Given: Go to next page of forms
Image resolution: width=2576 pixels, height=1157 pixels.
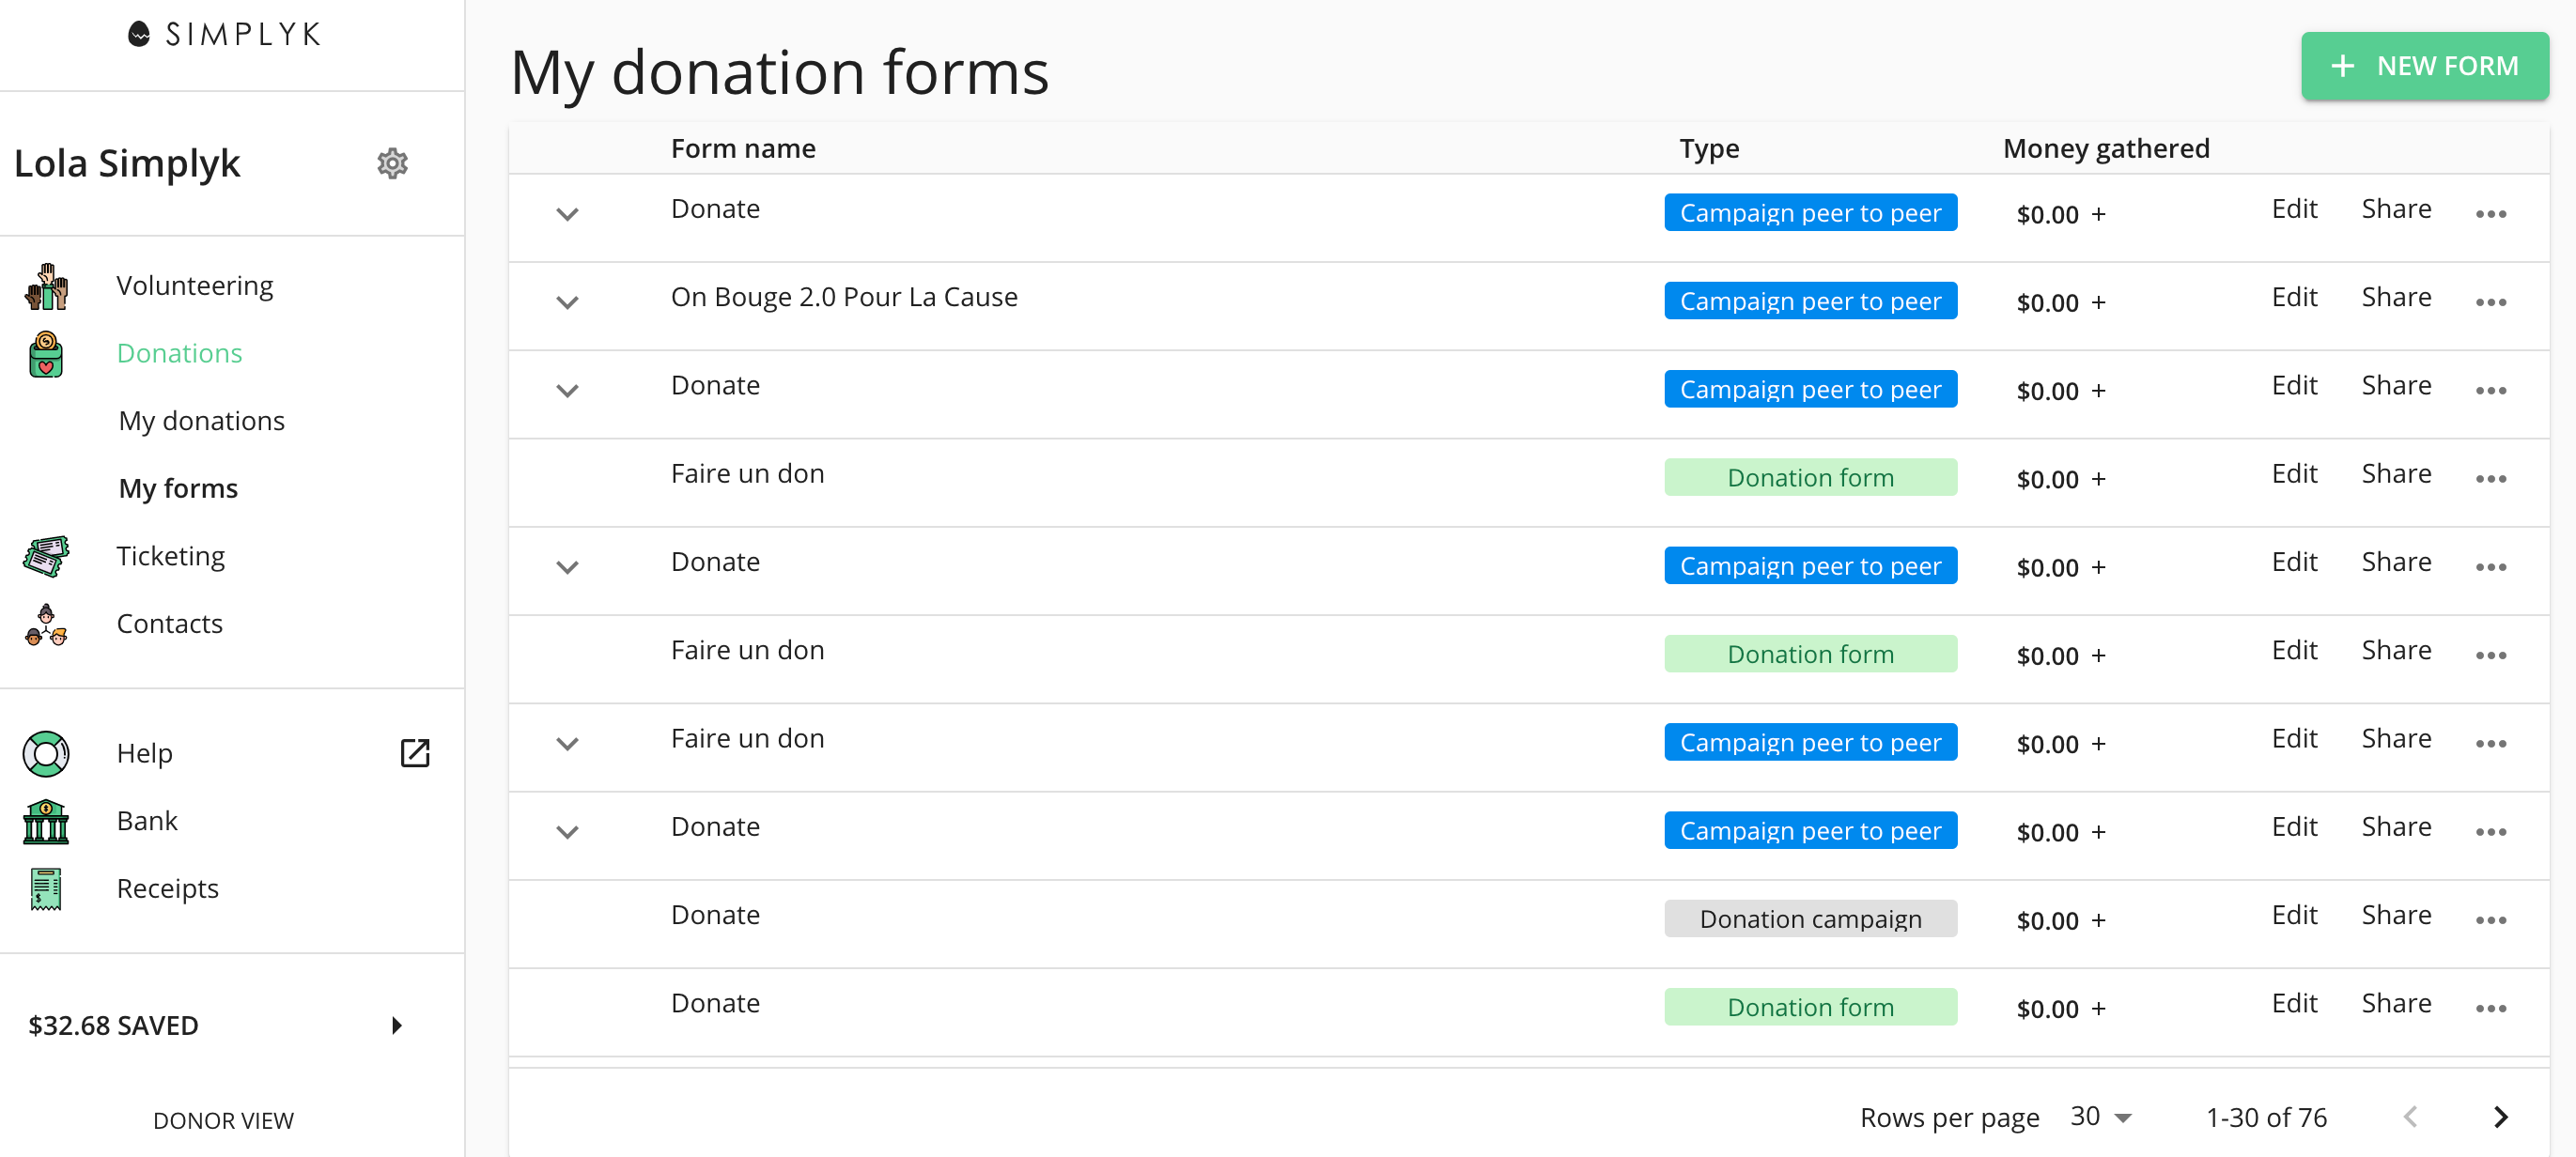Looking at the screenshot, I should pyautogui.click(x=2500, y=1117).
